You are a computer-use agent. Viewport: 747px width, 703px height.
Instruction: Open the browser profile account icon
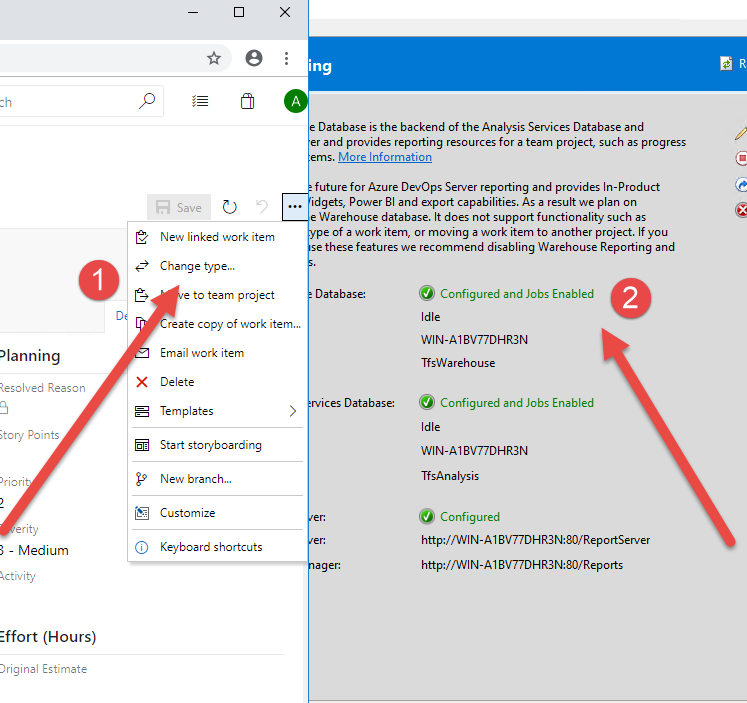point(254,58)
